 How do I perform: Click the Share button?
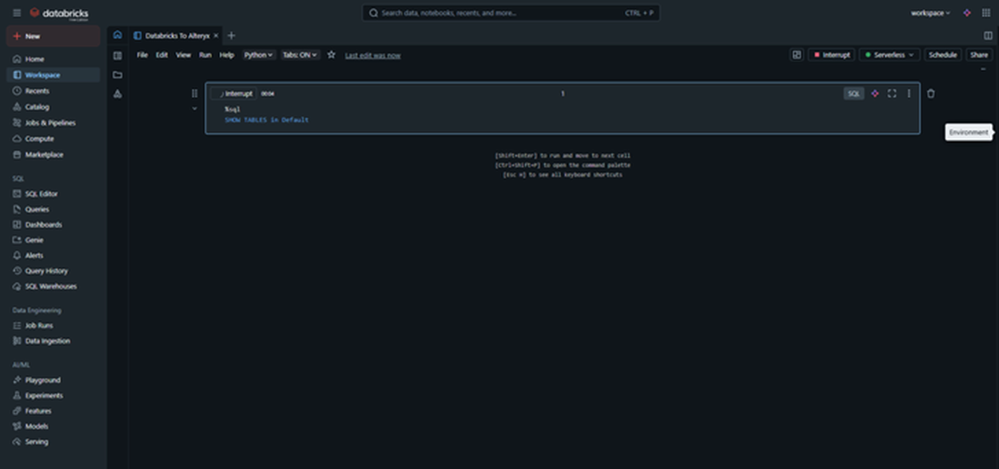979,55
